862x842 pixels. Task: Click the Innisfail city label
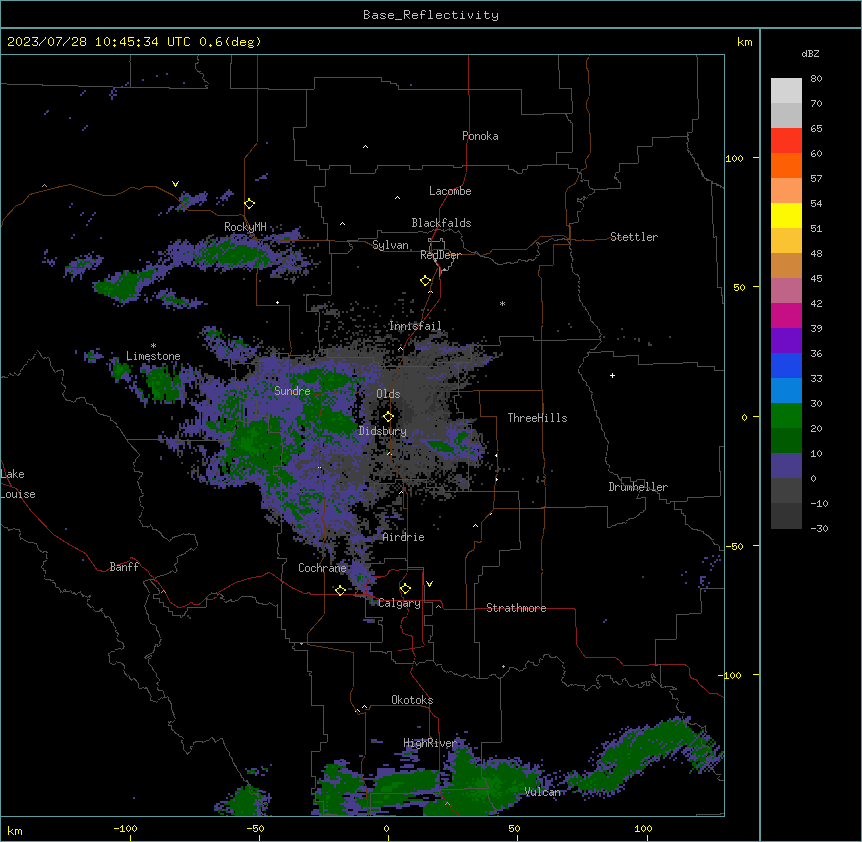(415, 326)
